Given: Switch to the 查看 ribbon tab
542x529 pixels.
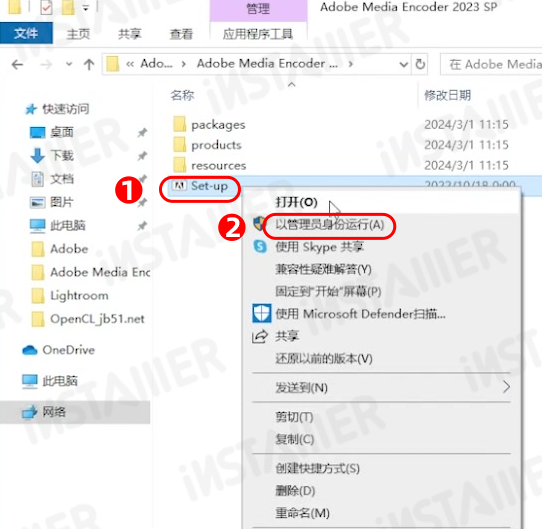Looking at the screenshot, I should (181, 34).
